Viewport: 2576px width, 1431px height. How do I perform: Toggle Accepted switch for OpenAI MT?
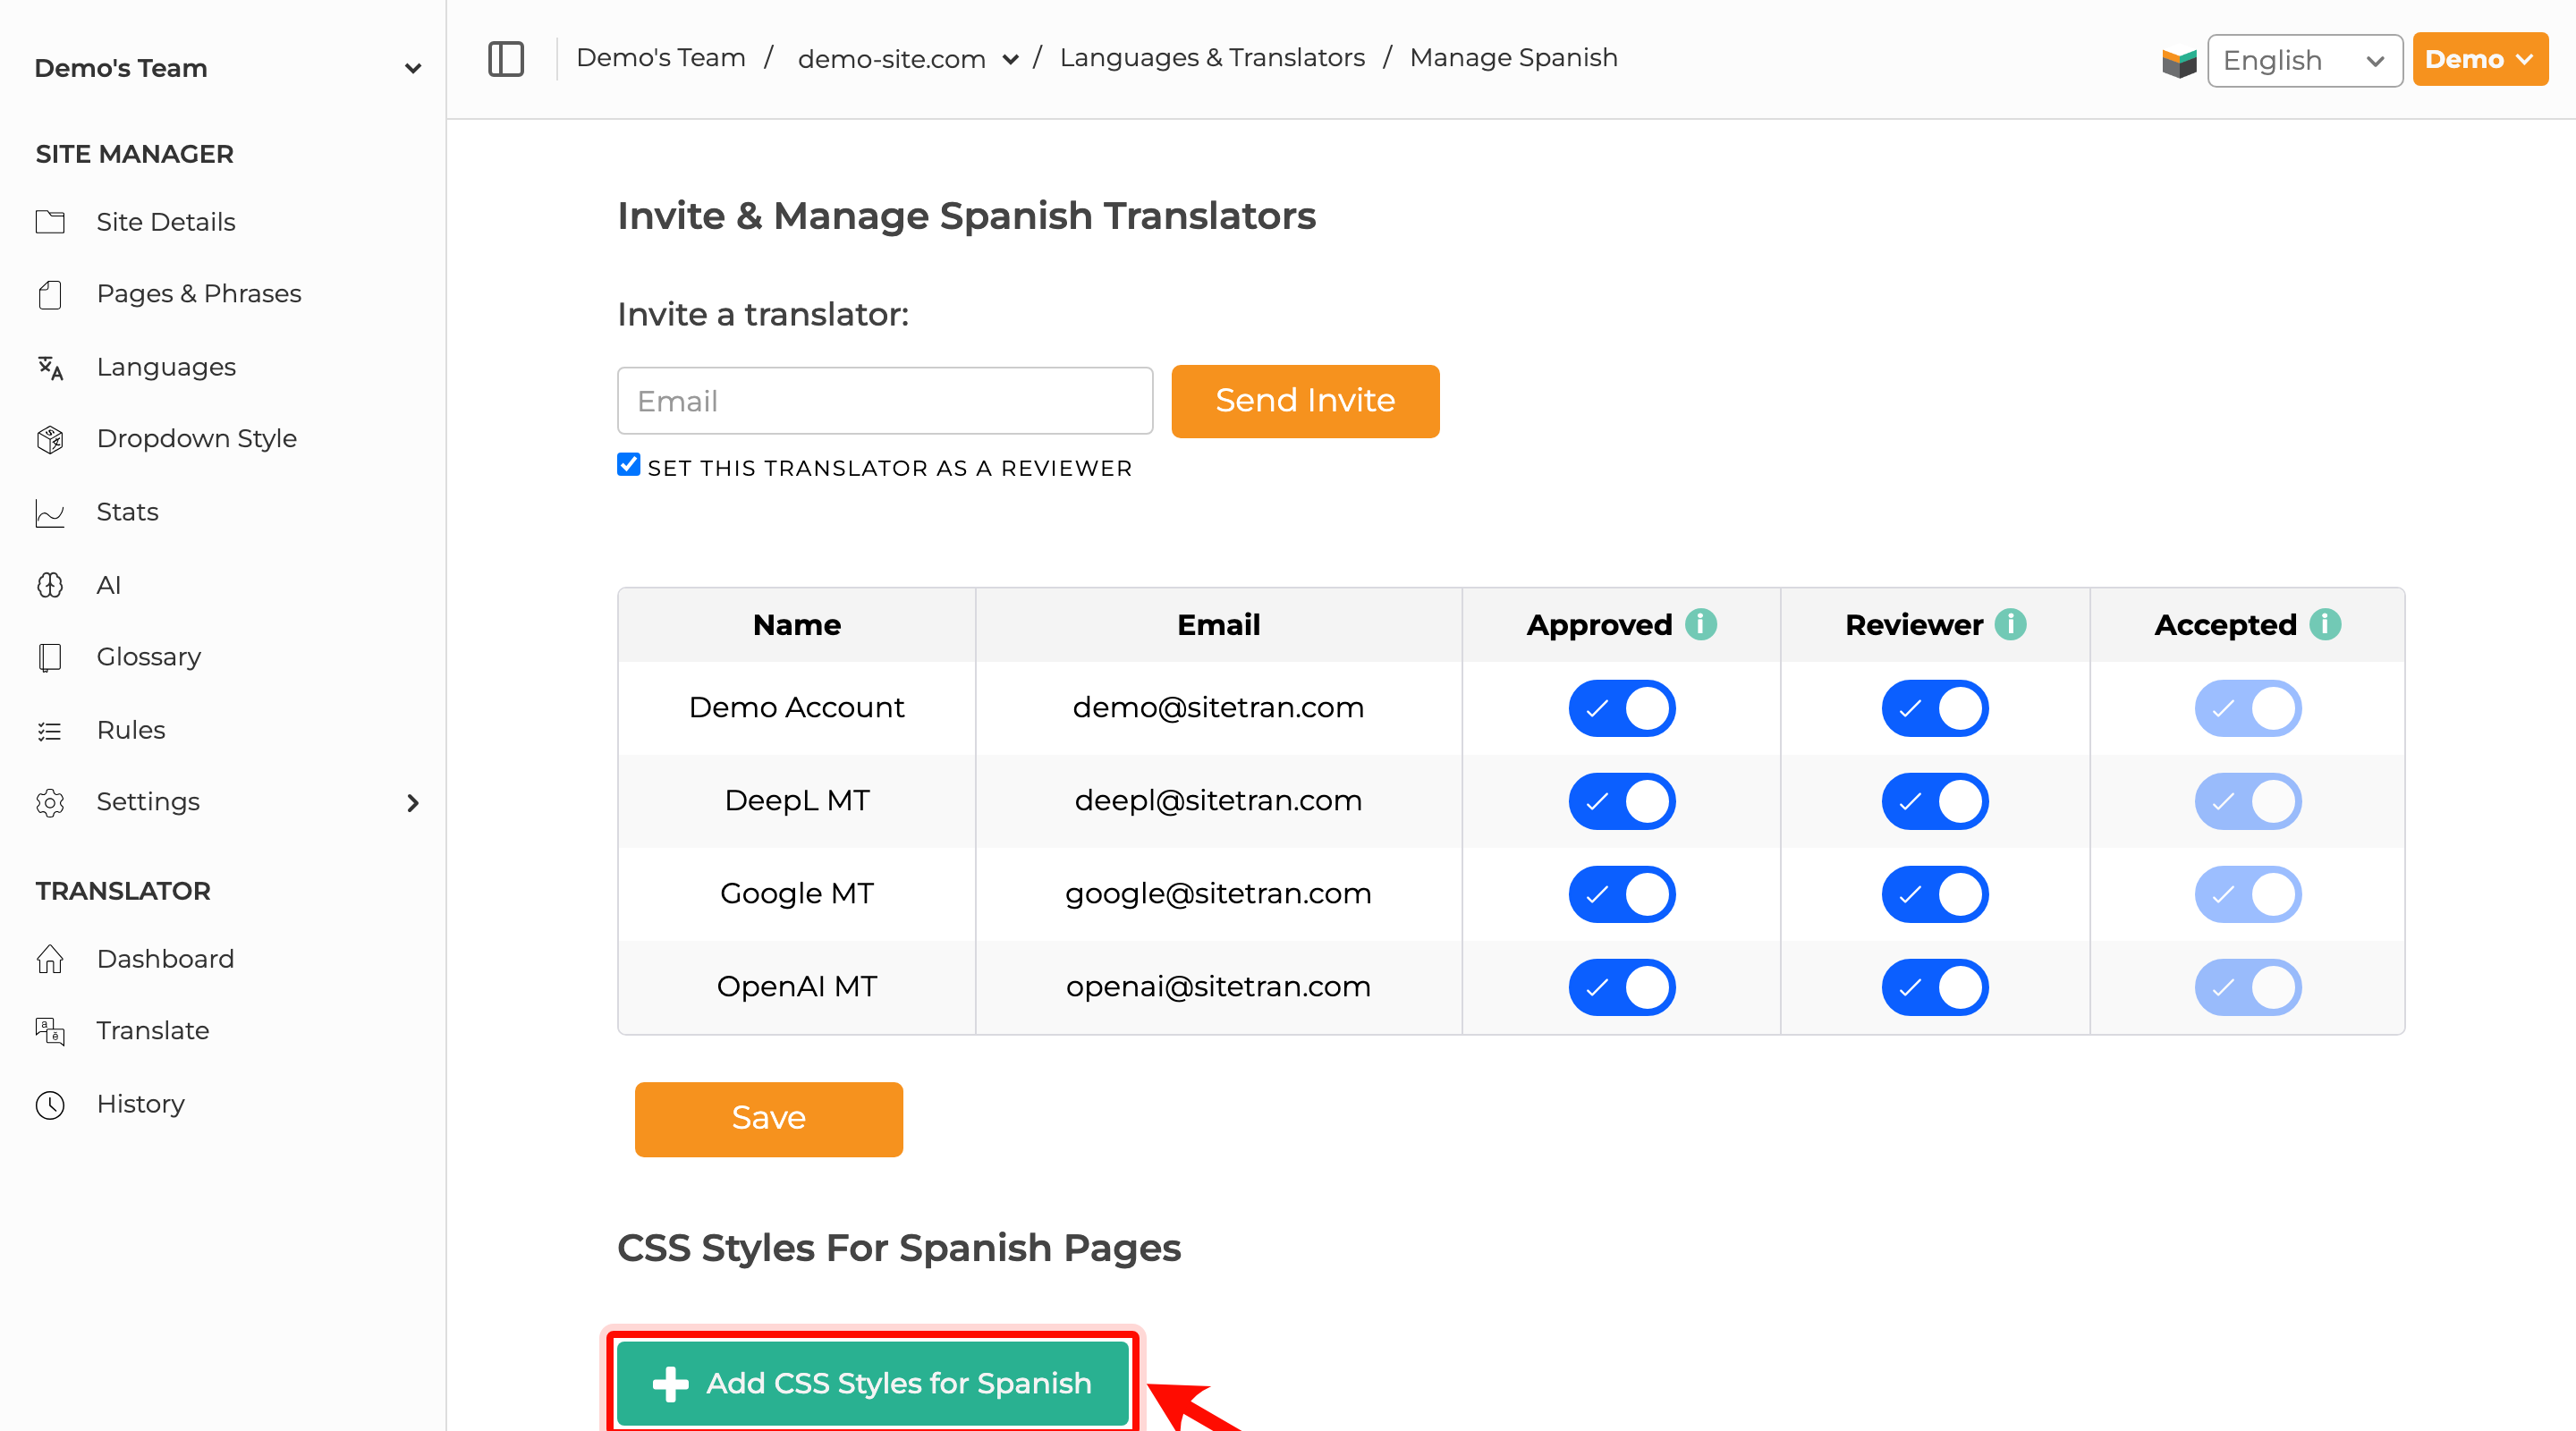[x=2247, y=987]
